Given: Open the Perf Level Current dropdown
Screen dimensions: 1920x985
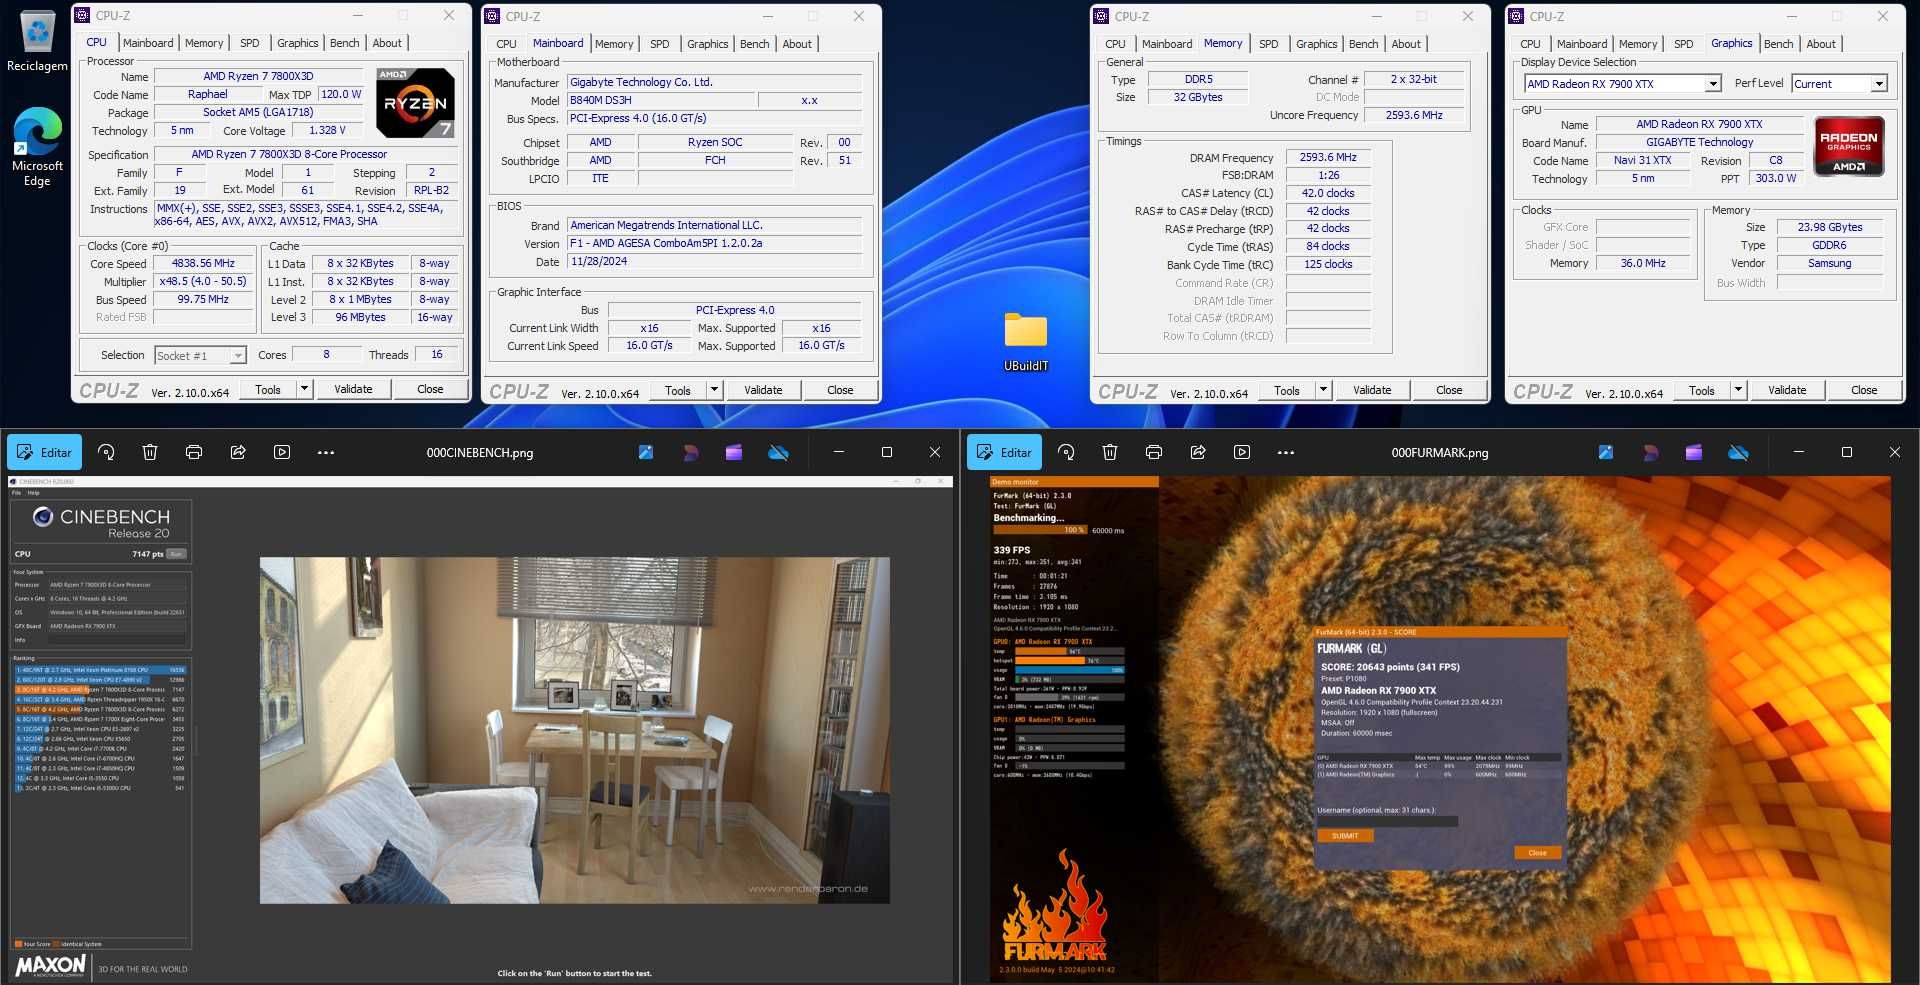Looking at the screenshot, I should click(x=1839, y=84).
